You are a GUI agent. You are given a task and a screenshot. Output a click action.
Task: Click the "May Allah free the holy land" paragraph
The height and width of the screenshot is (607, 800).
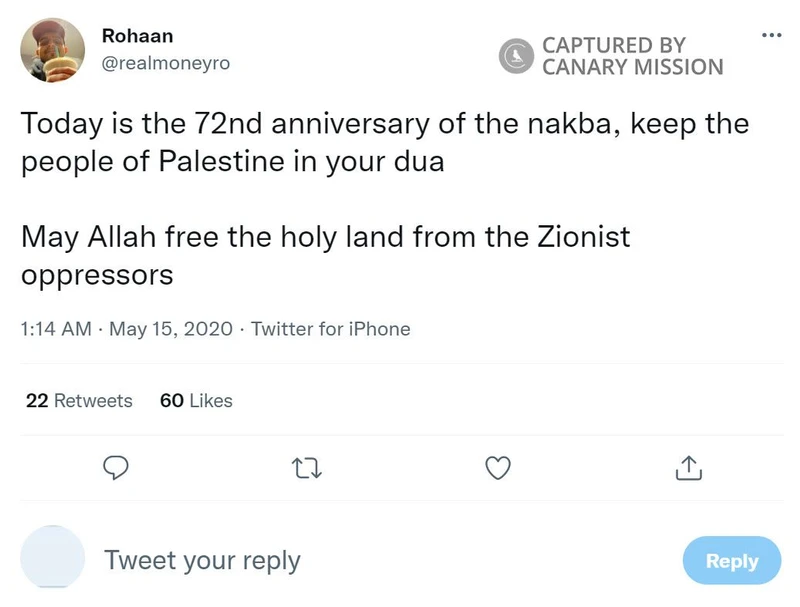pos(325,256)
